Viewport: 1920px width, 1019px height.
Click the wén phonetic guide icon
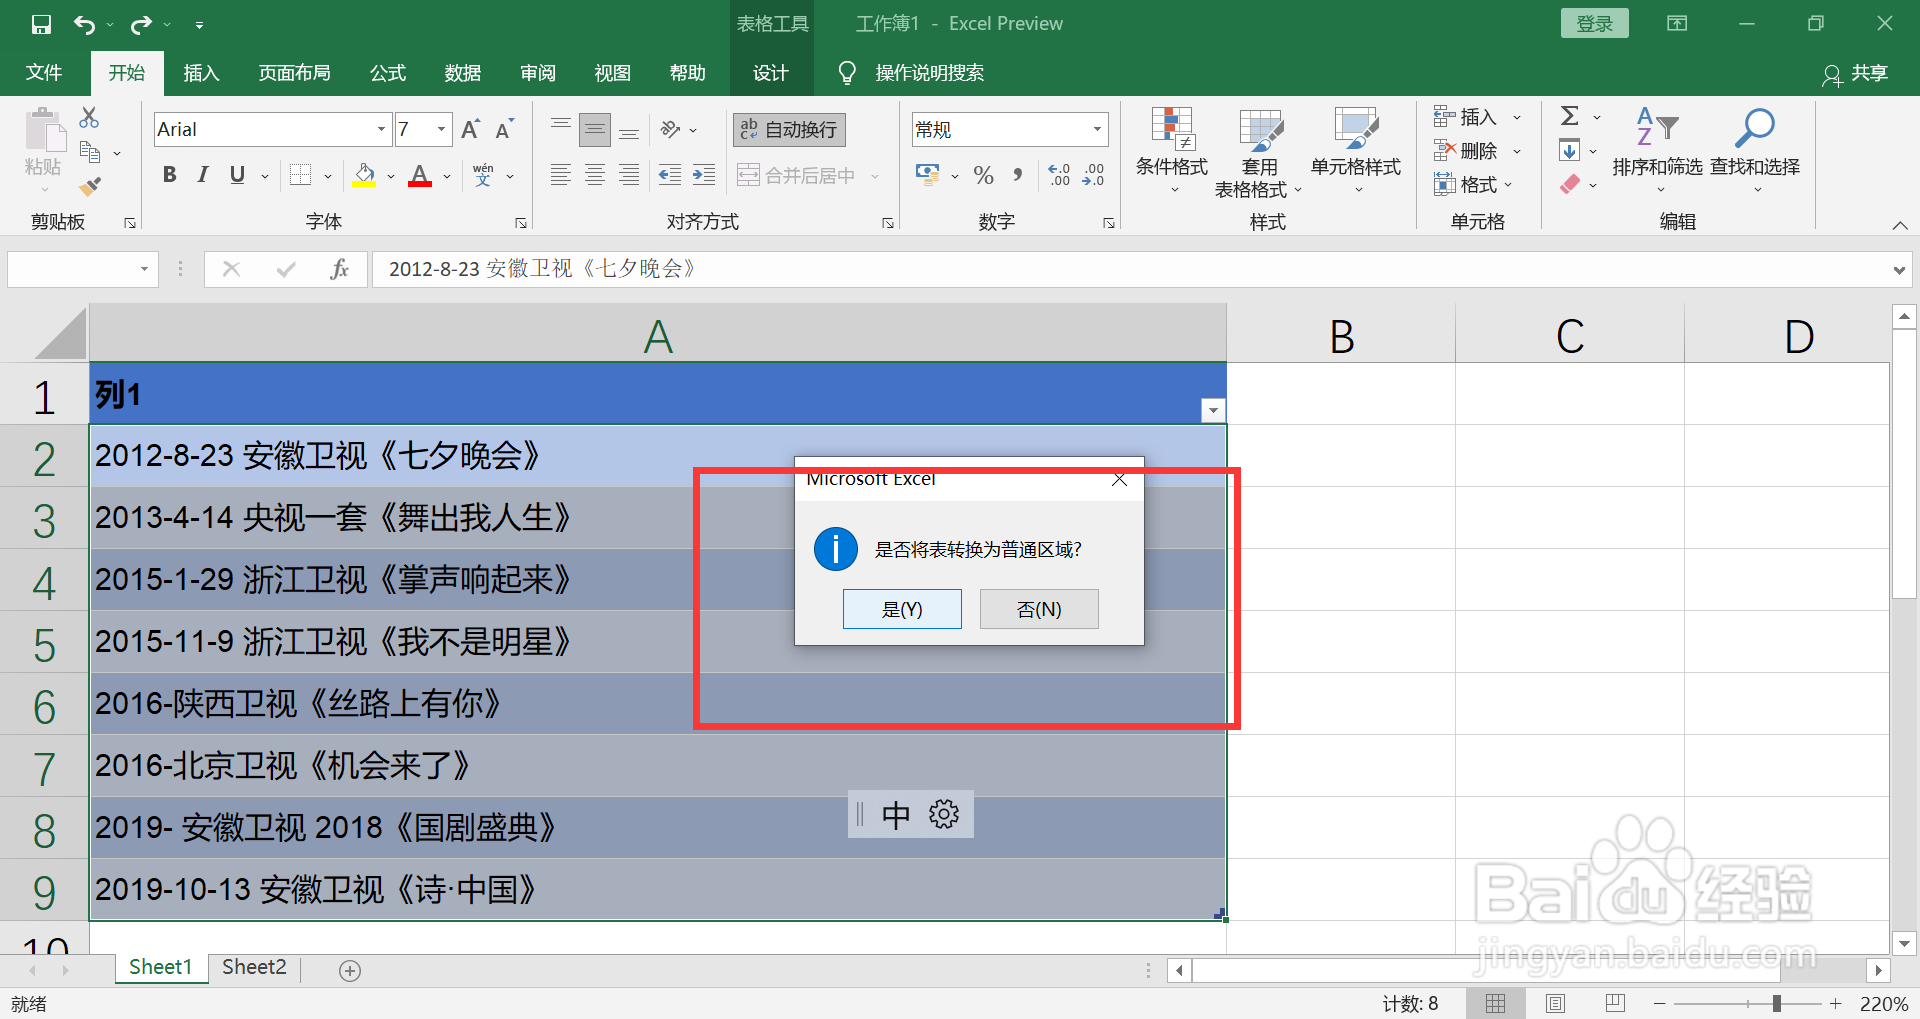483,175
